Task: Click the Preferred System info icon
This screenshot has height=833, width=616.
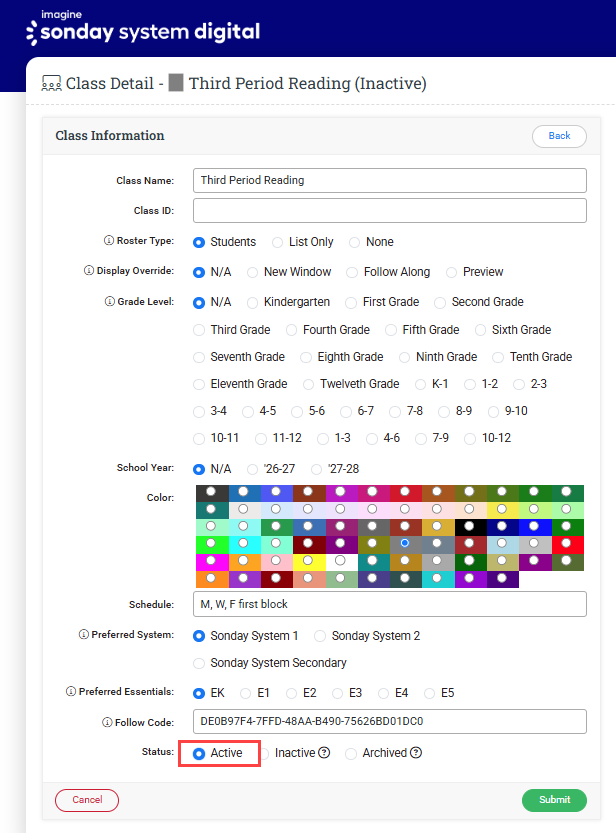Action: click(83, 634)
